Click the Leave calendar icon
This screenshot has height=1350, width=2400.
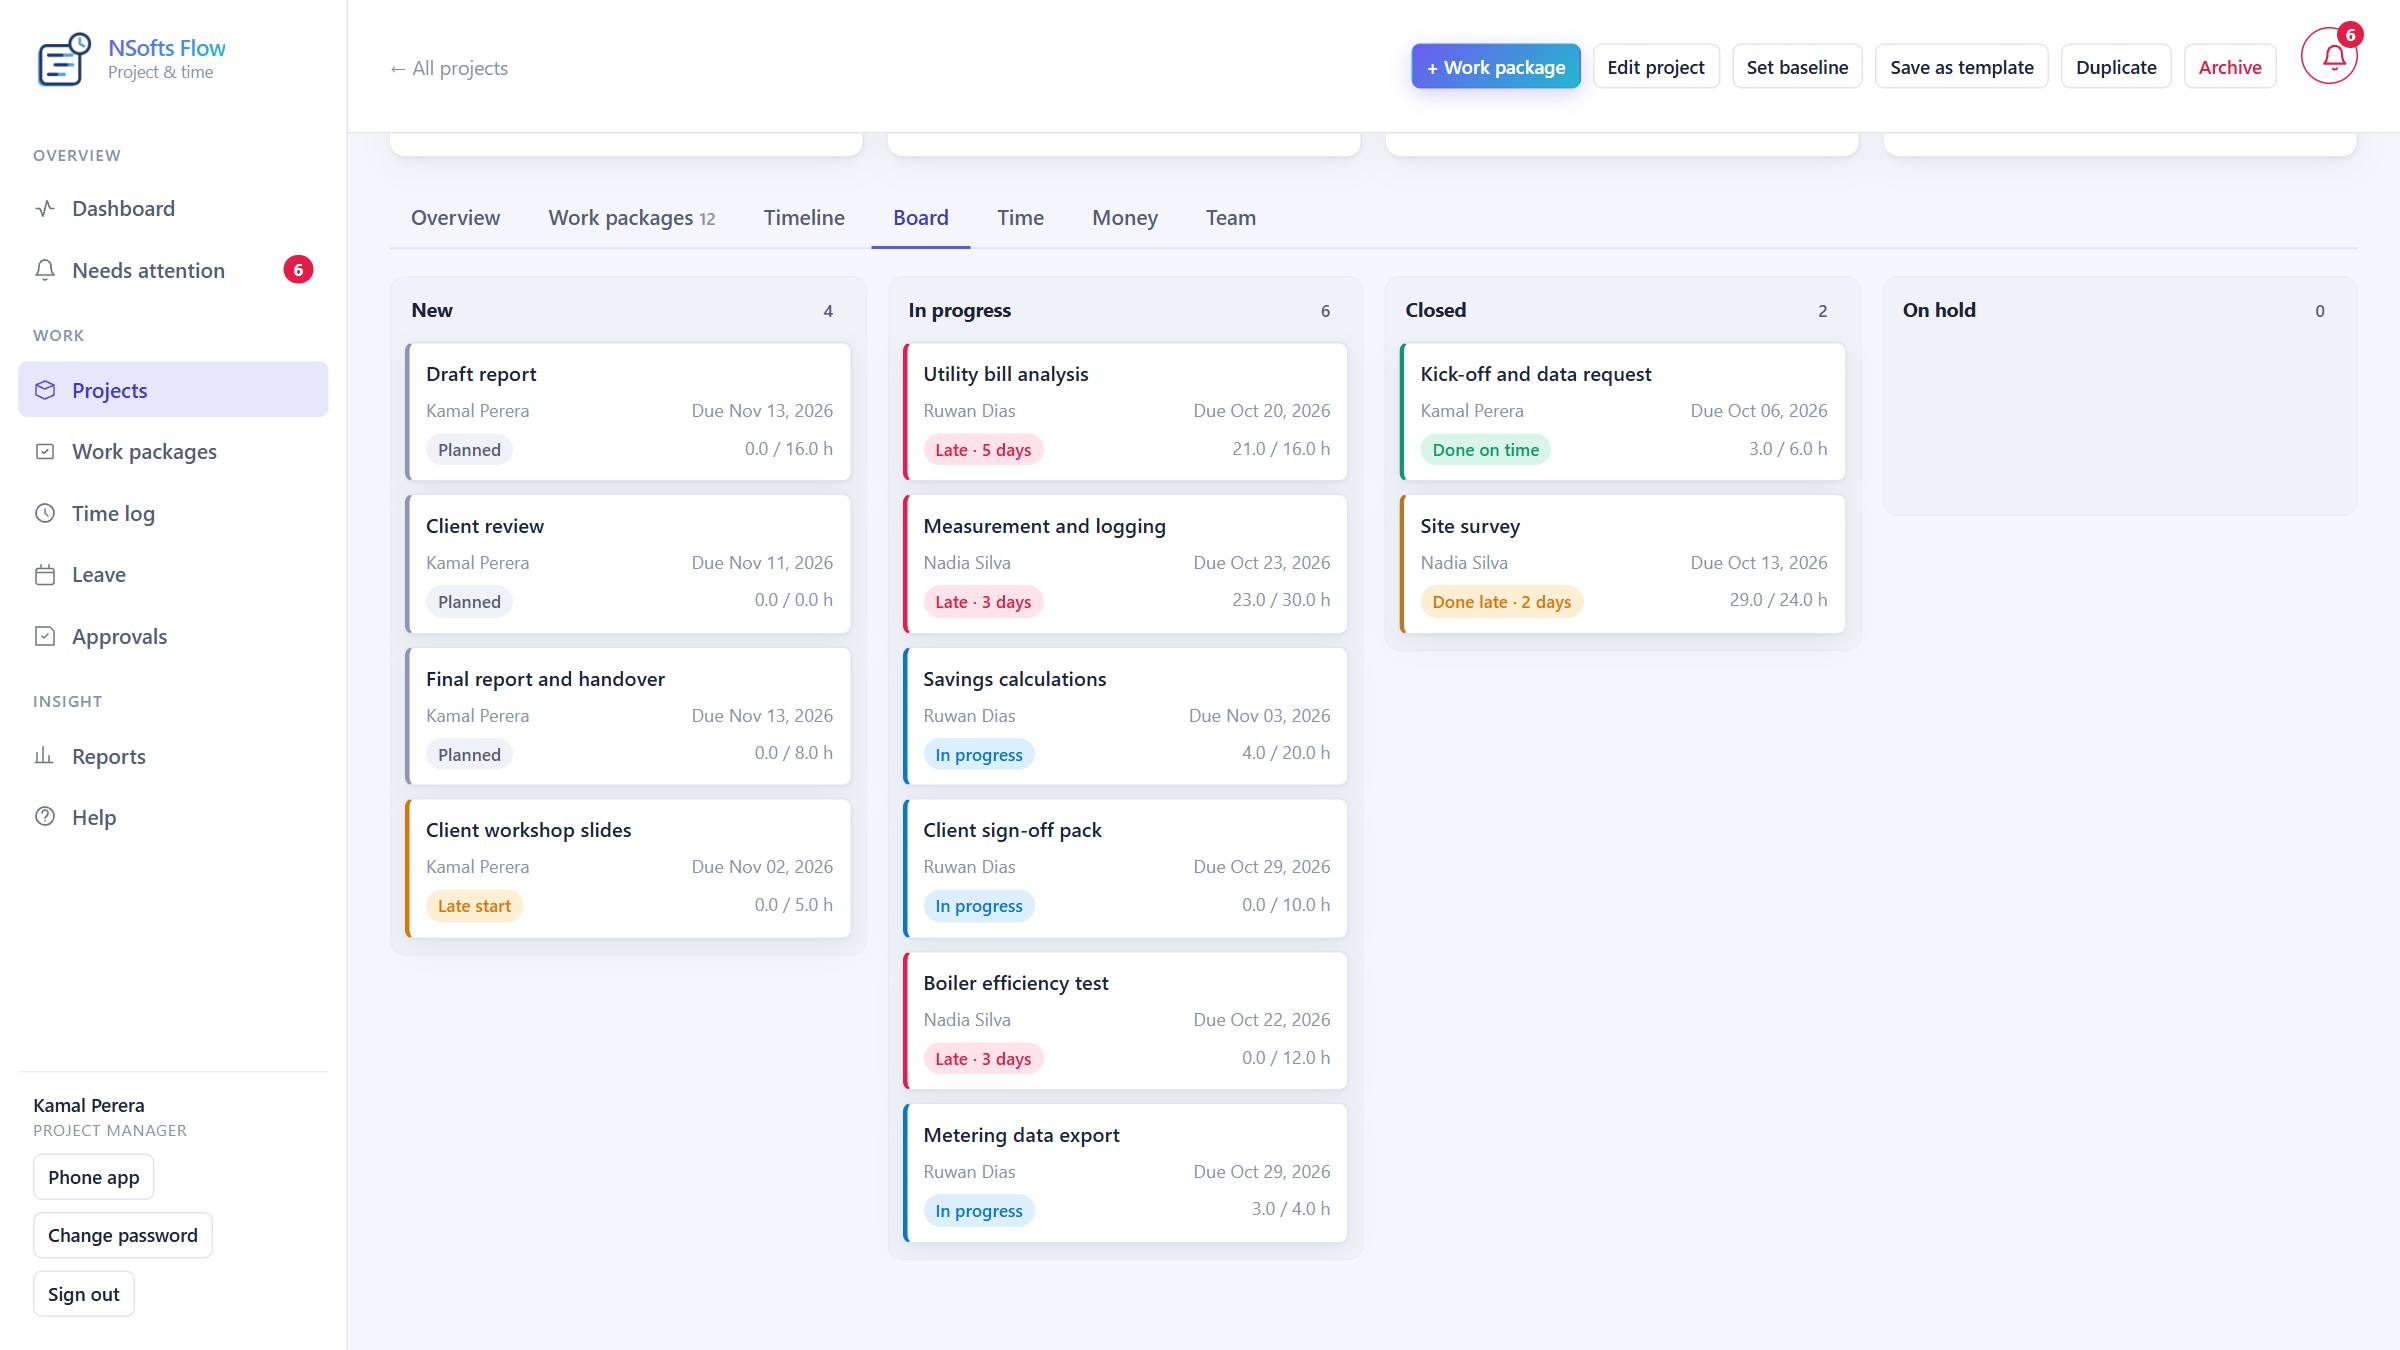pyautogui.click(x=45, y=575)
